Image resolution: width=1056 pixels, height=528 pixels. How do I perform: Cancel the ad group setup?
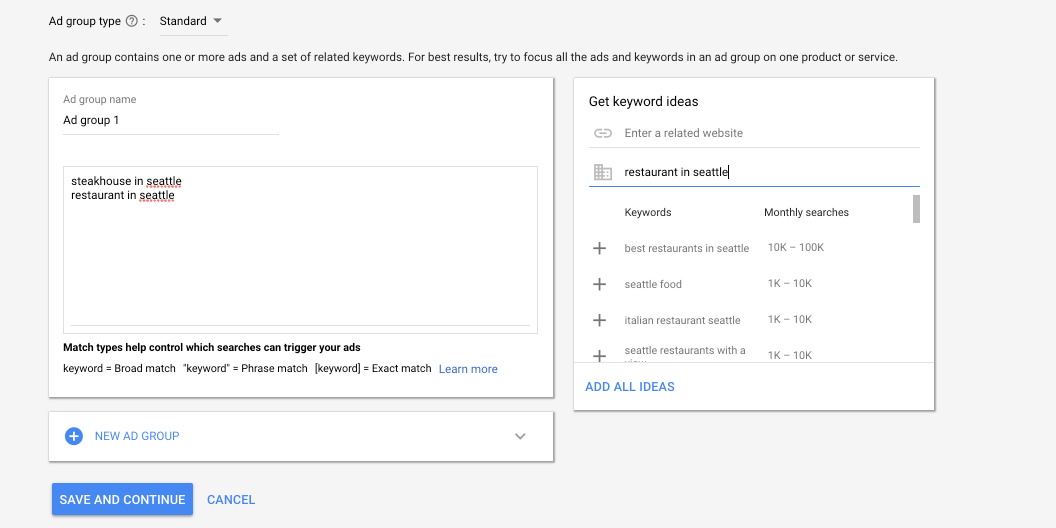(x=231, y=499)
